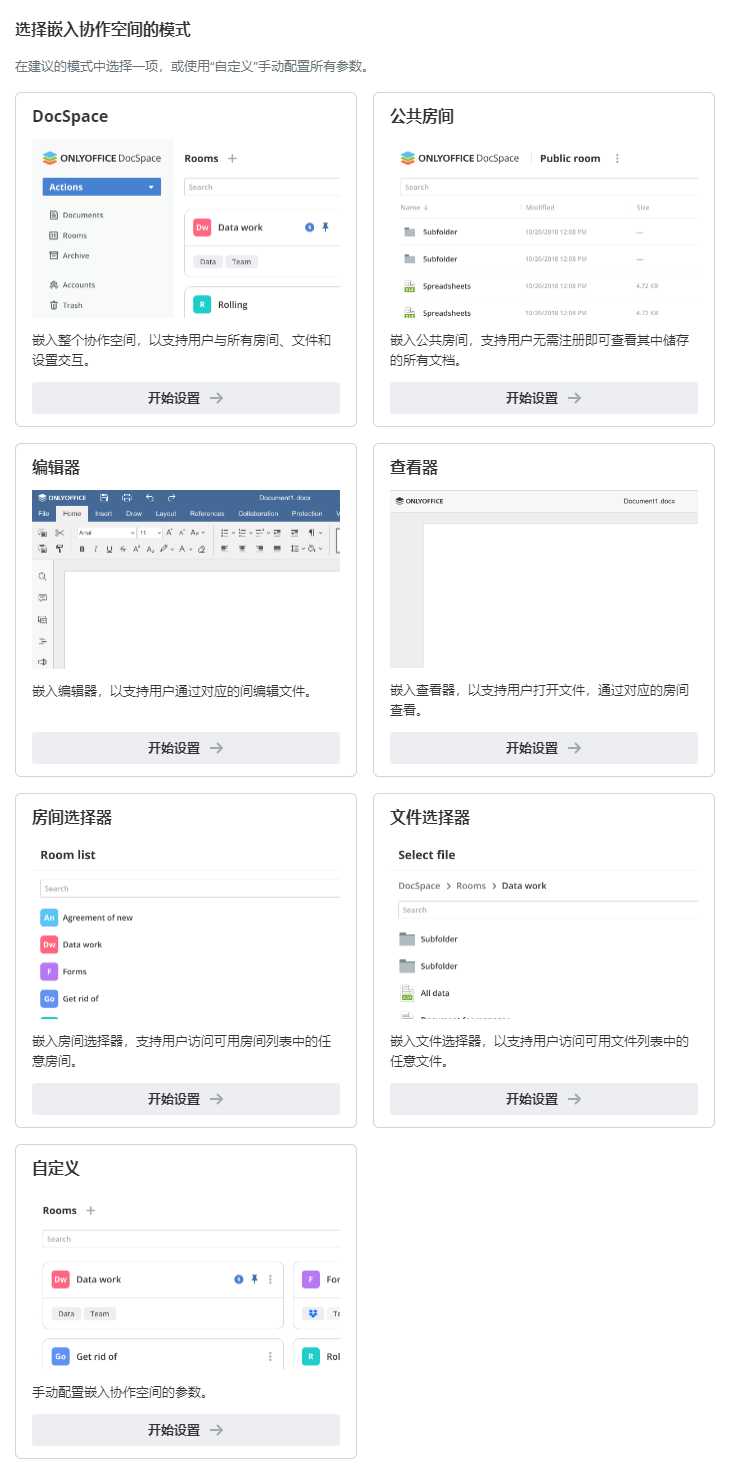Start setup for the 编辑器 mode
Screen dimensions: 734x1471
click(x=186, y=748)
